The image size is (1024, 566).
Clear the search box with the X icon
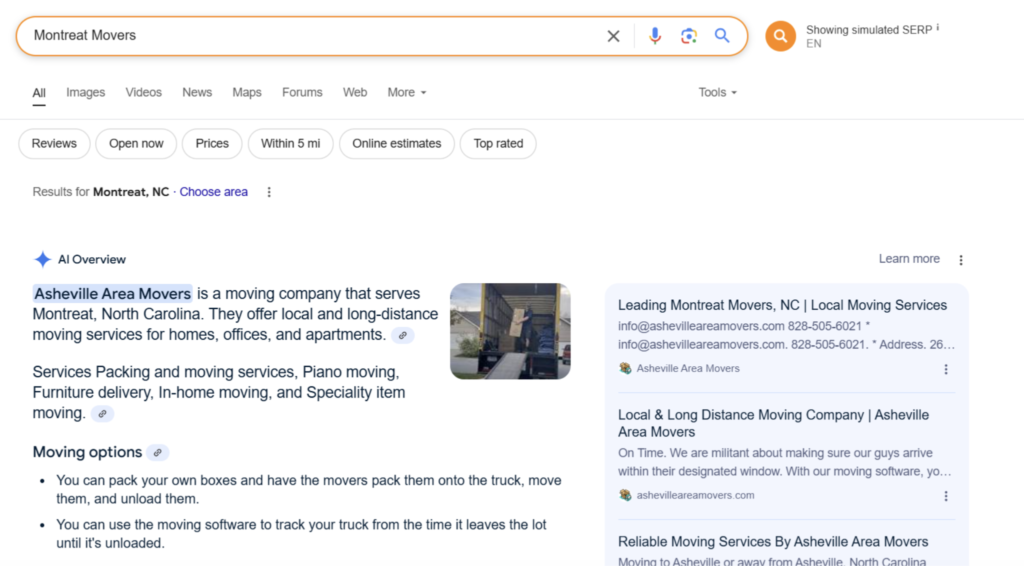pos(613,36)
